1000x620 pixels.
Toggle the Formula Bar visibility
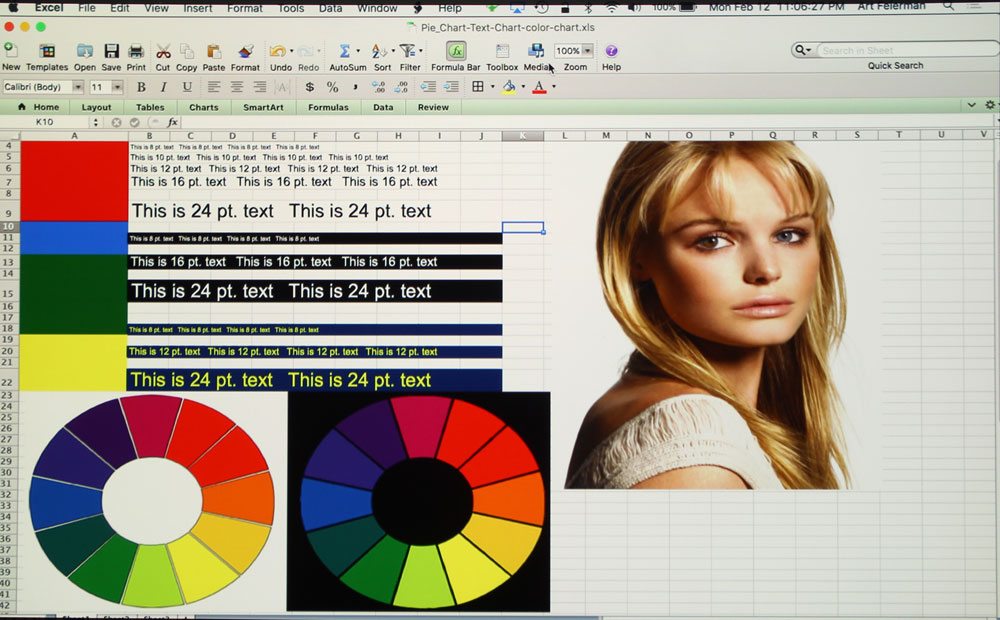(456, 51)
